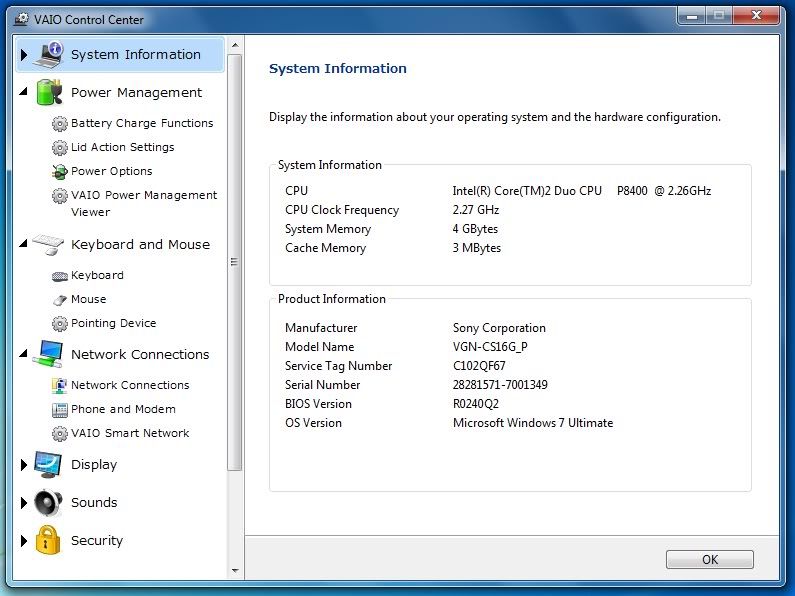
Task: Expand the System Information tree arrow
Action: (23, 54)
